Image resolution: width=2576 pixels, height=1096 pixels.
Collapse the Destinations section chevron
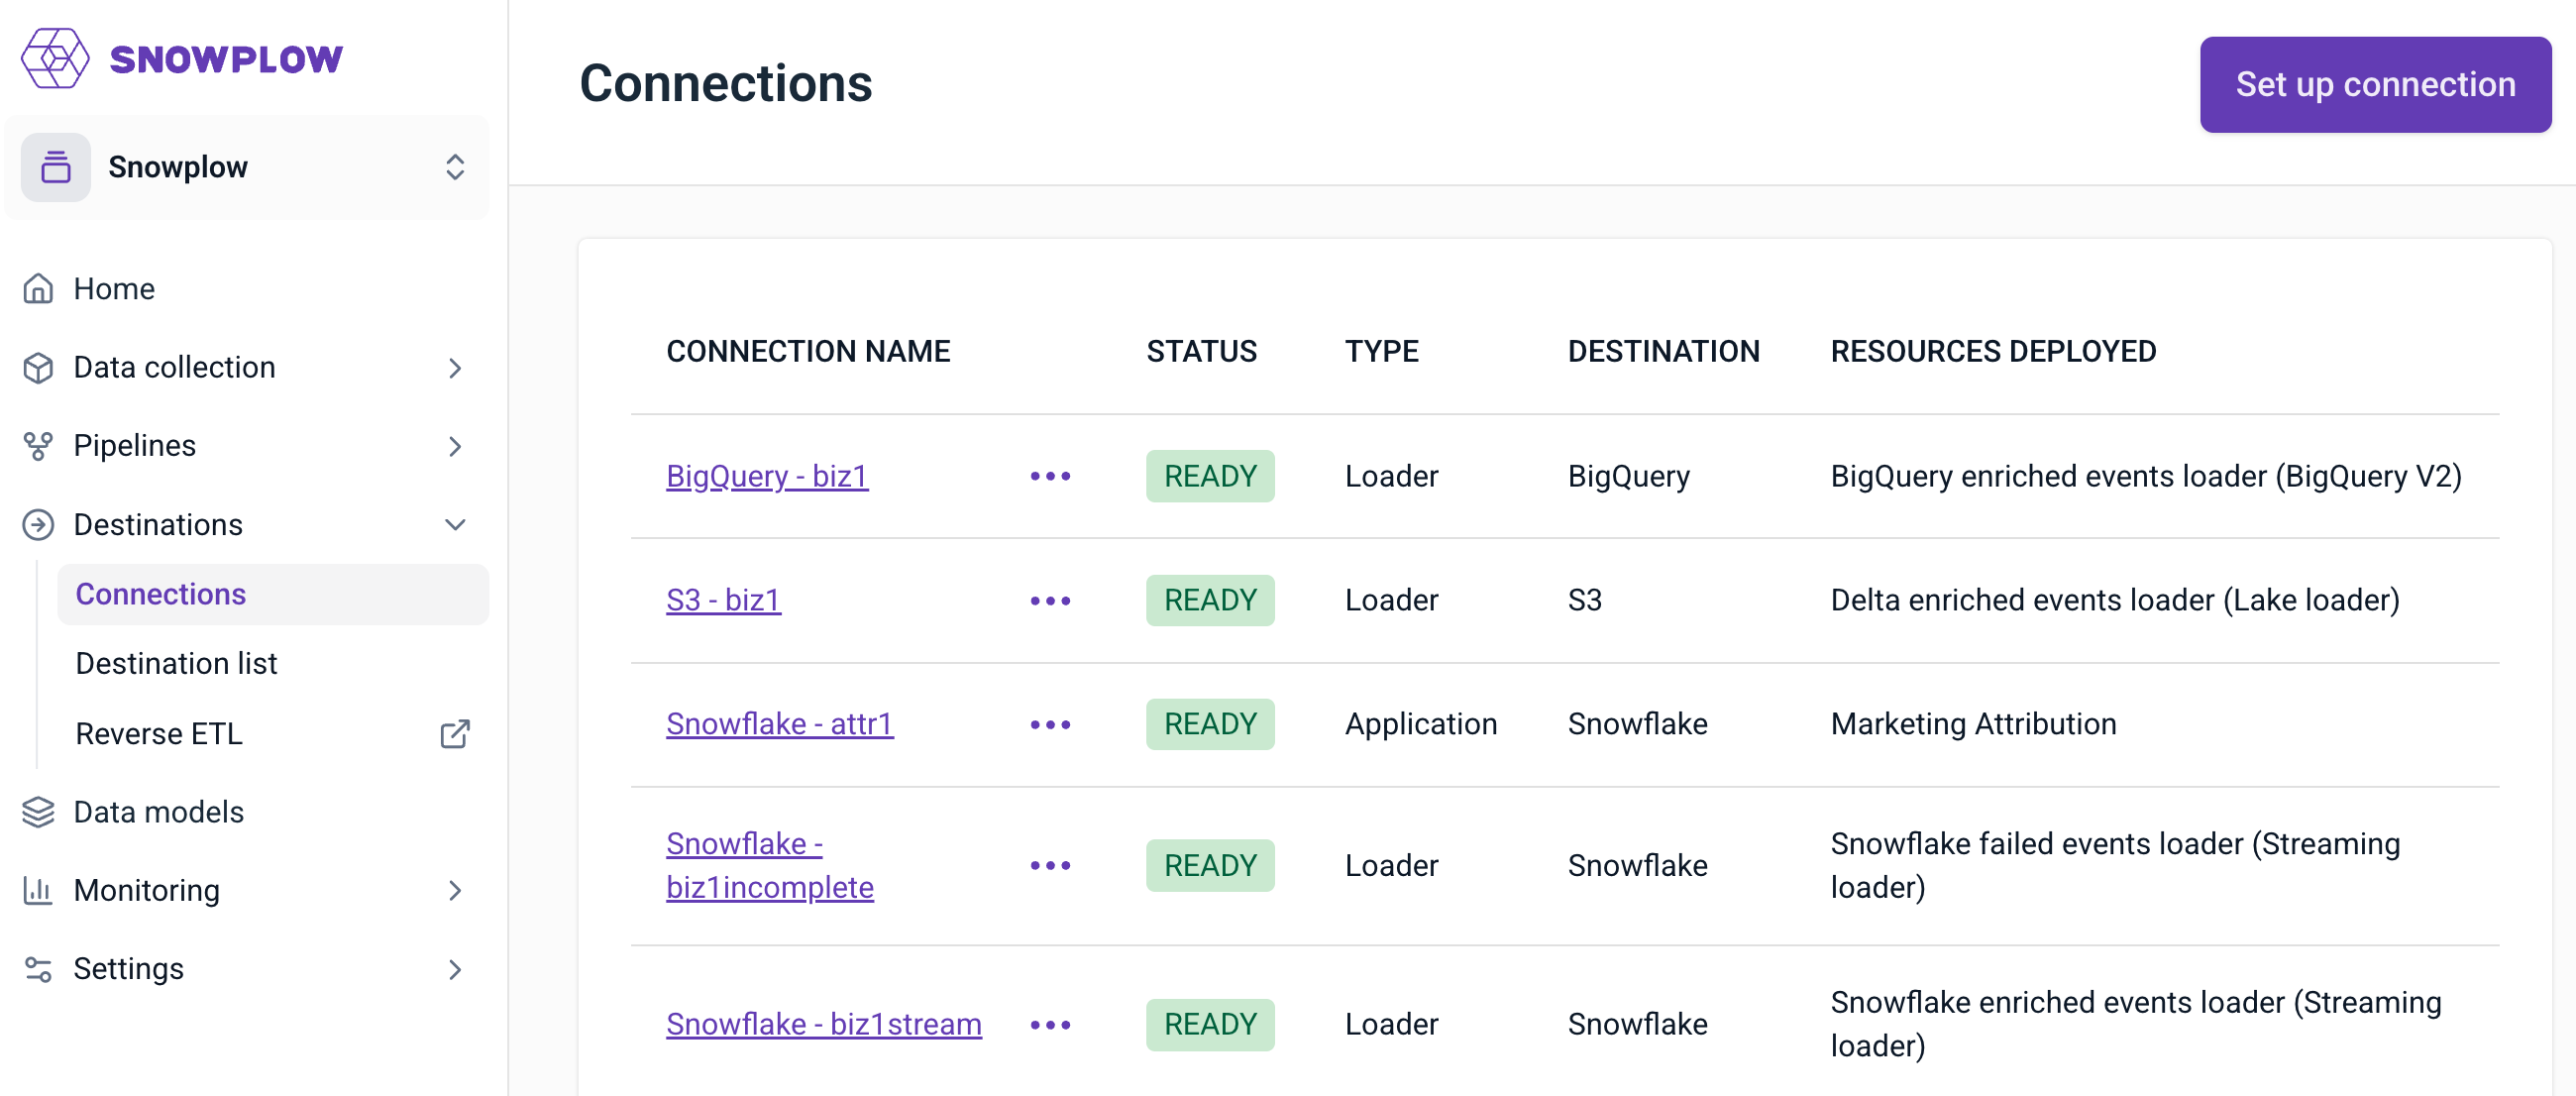[x=455, y=525]
